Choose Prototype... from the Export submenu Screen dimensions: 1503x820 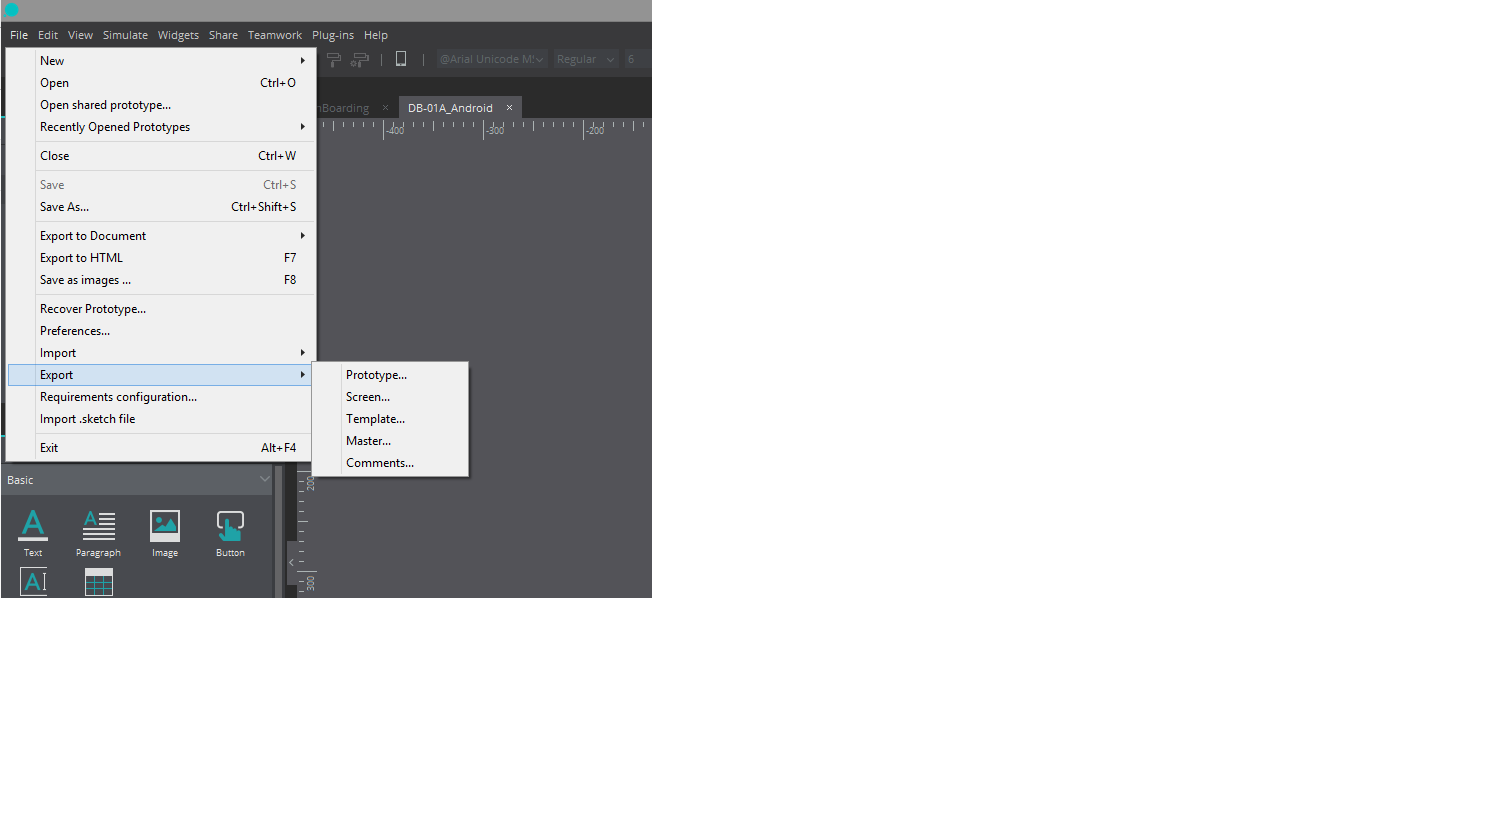(376, 375)
